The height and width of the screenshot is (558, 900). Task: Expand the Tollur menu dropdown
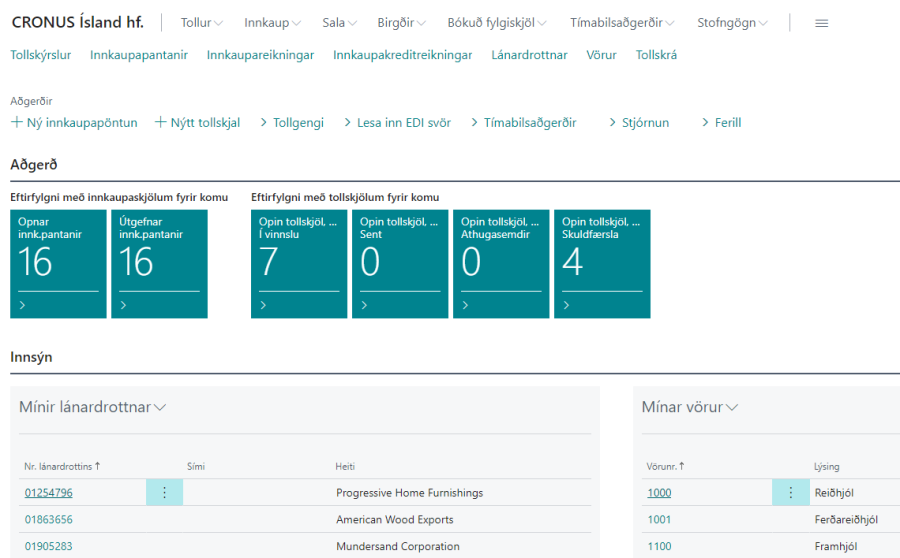tap(202, 23)
